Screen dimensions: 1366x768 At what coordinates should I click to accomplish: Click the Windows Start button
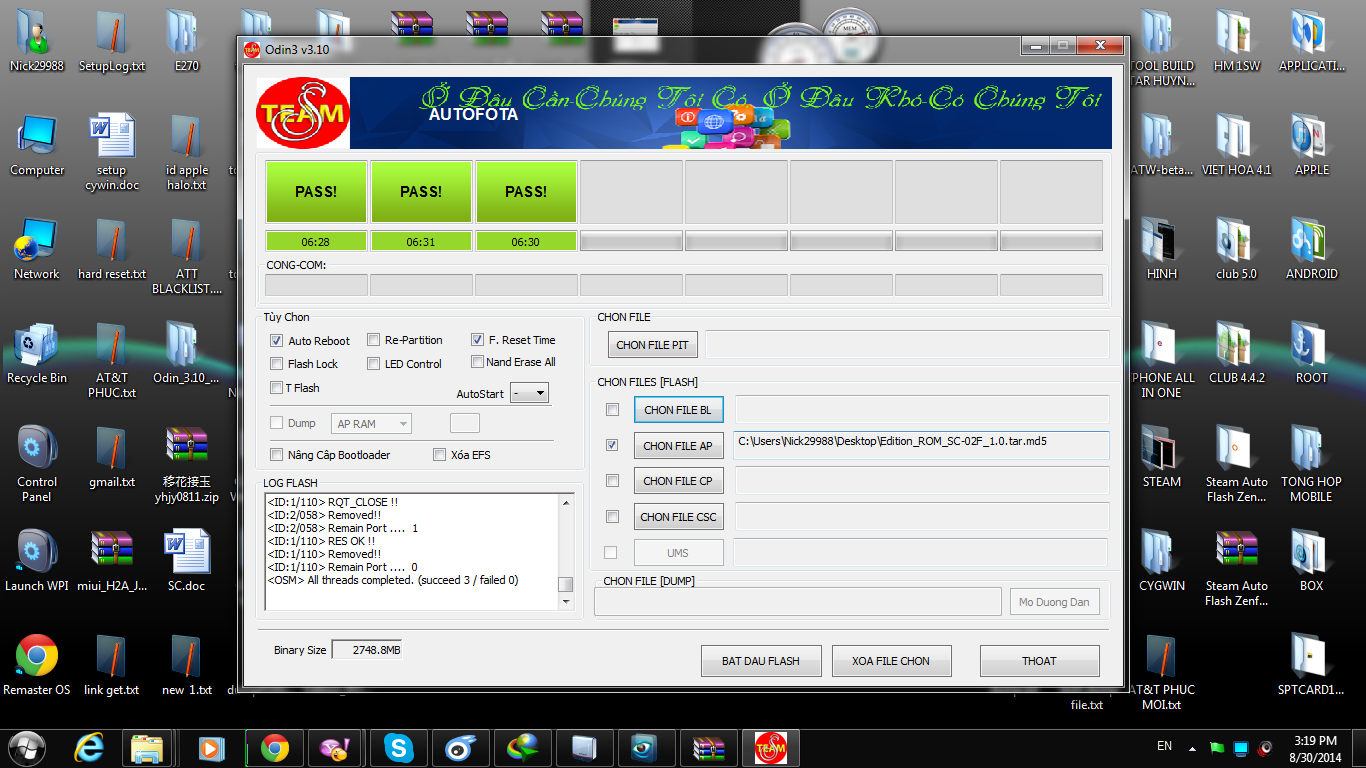click(27, 747)
